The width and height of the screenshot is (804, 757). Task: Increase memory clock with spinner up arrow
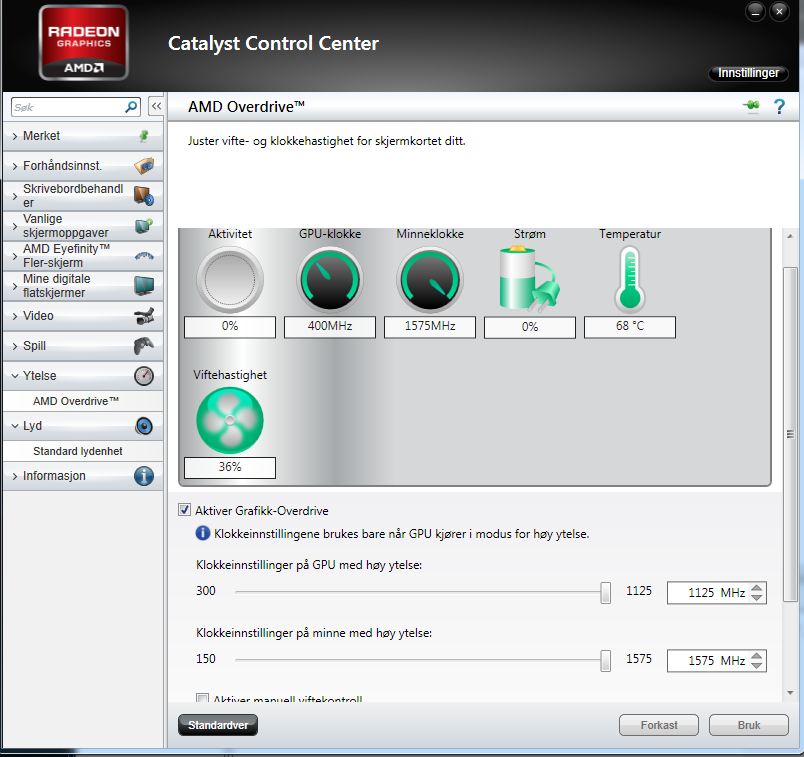pos(756,656)
